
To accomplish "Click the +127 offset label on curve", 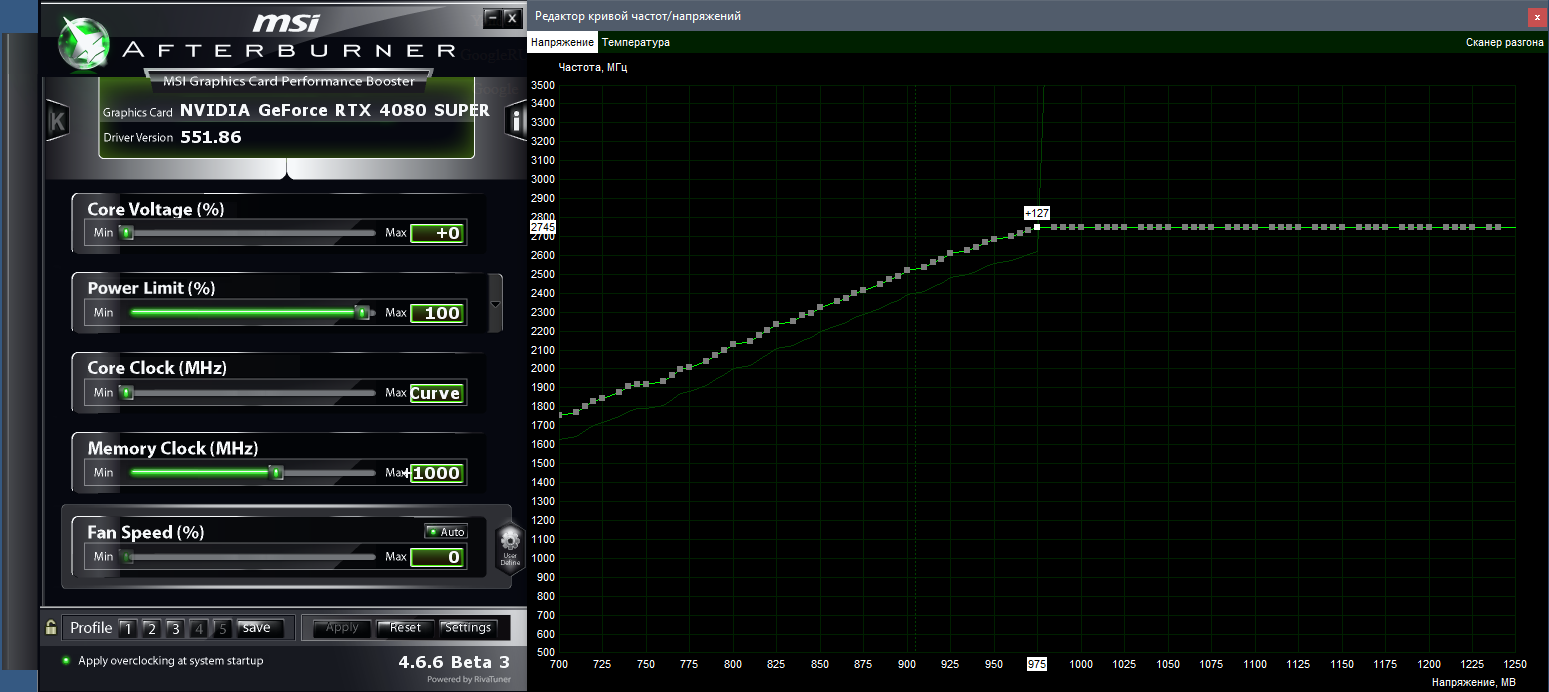I will (1037, 213).
